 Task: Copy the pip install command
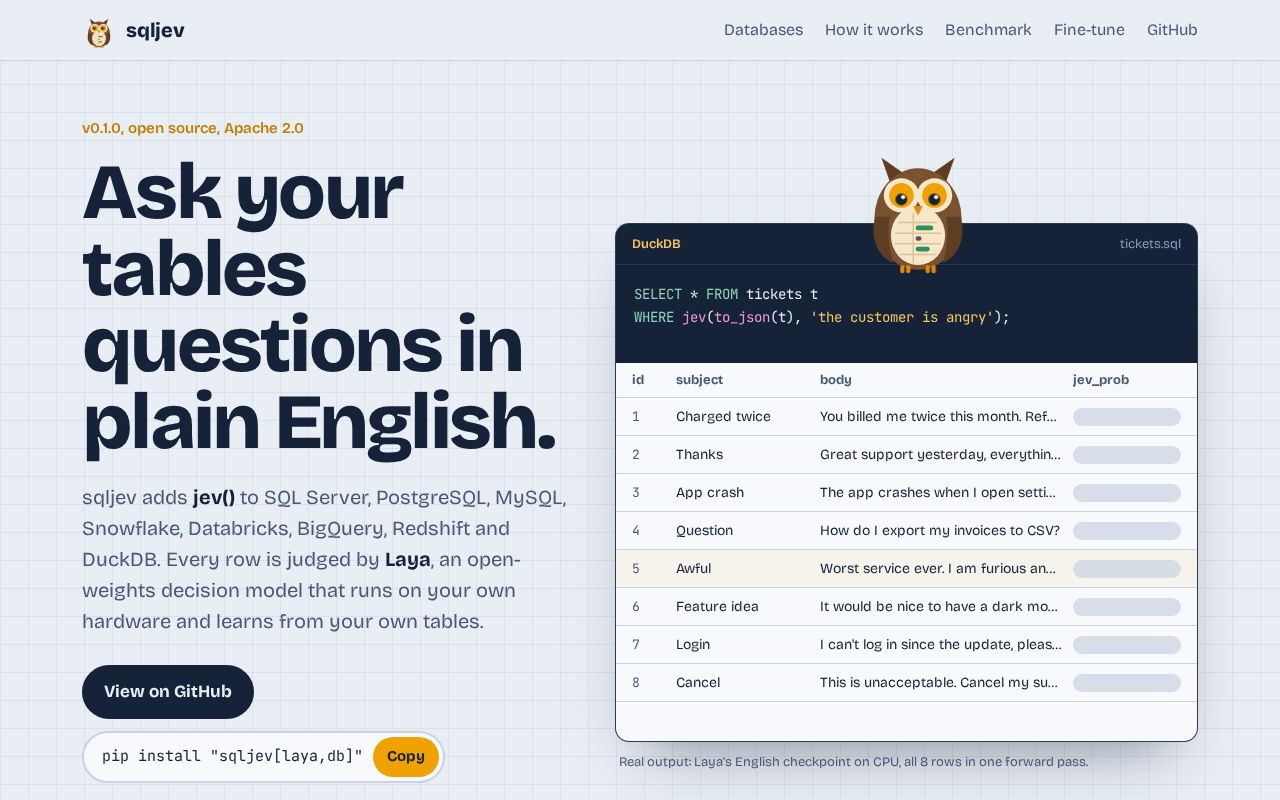(406, 757)
